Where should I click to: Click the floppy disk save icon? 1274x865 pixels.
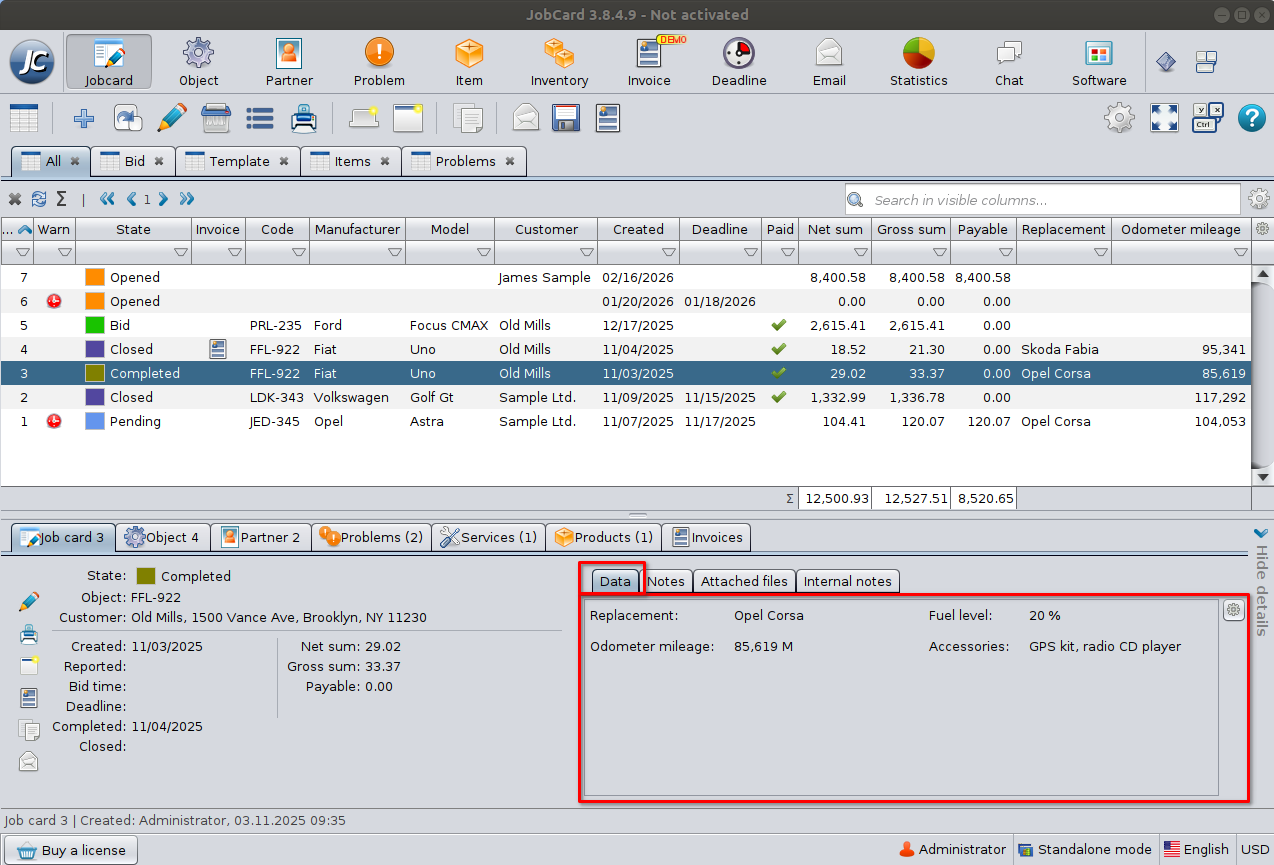[567, 118]
